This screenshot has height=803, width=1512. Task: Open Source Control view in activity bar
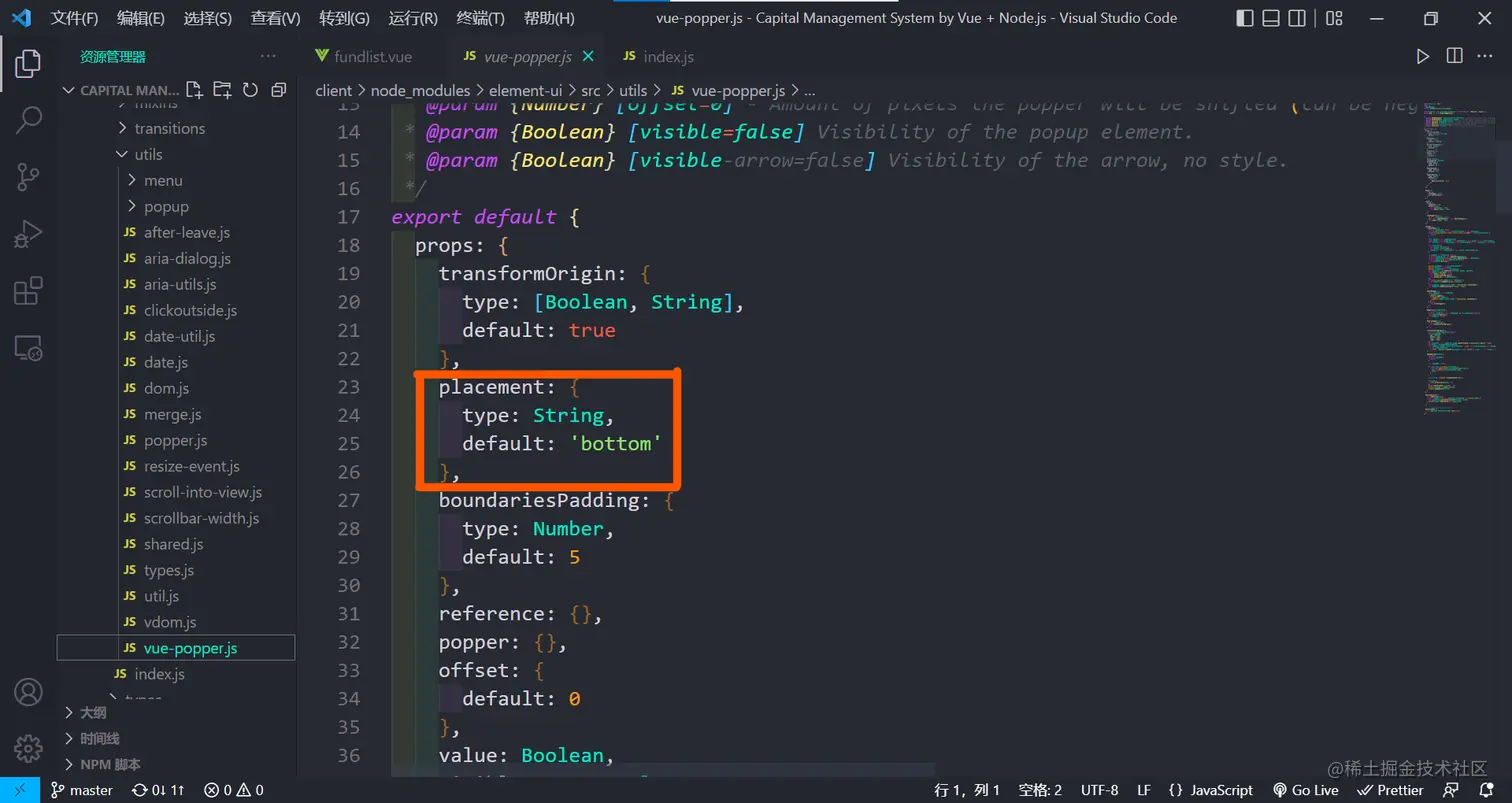pyautogui.click(x=28, y=178)
